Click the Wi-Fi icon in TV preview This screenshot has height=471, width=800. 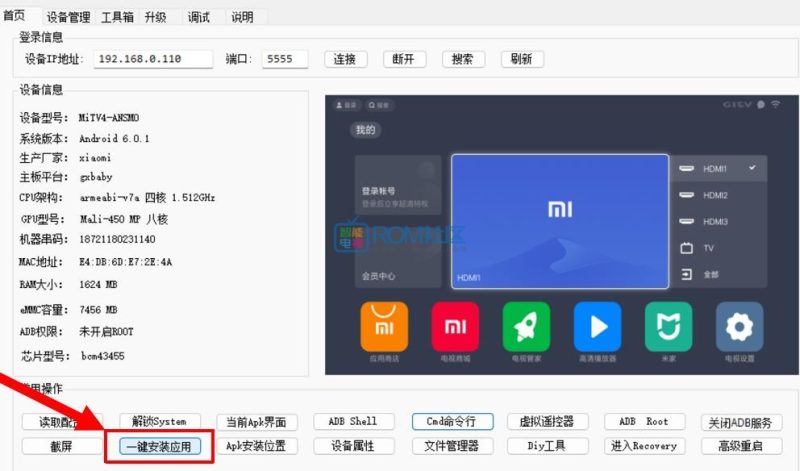coord(776,104)
